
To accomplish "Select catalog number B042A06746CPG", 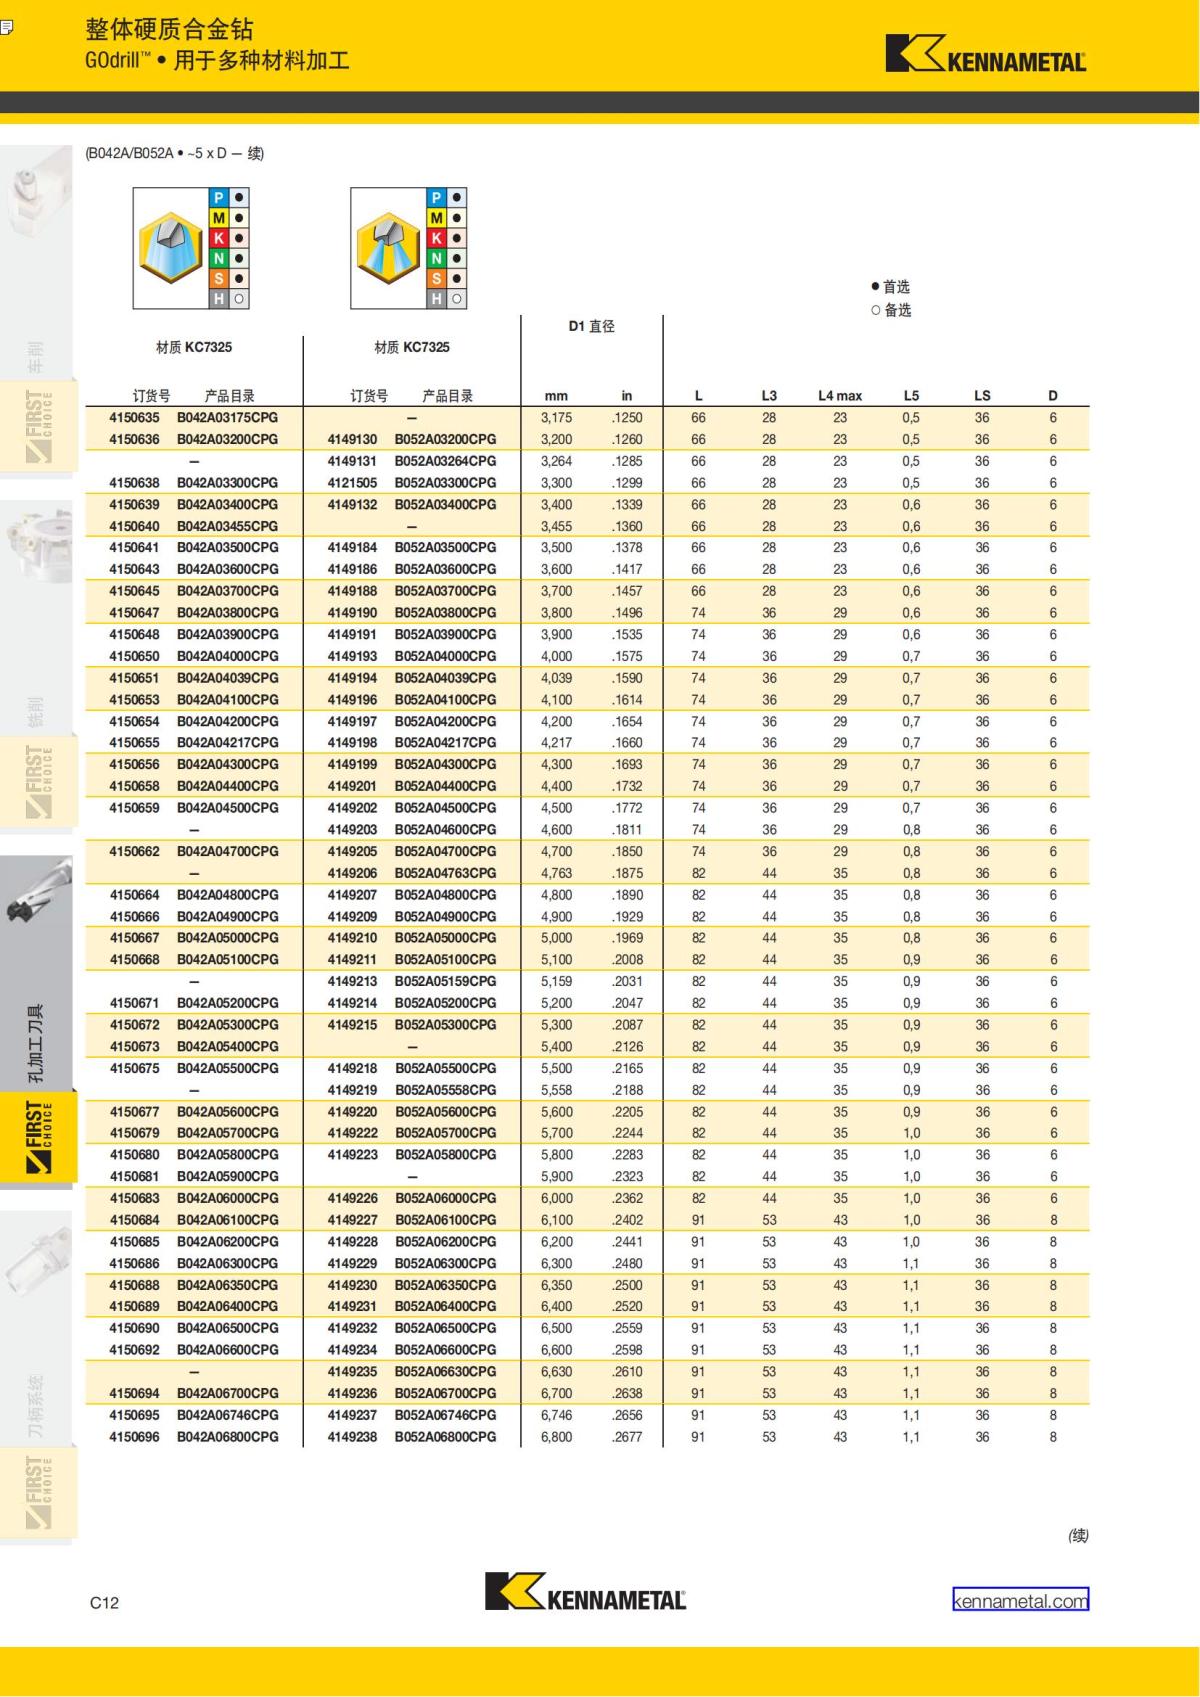I will pos(228,1415).
